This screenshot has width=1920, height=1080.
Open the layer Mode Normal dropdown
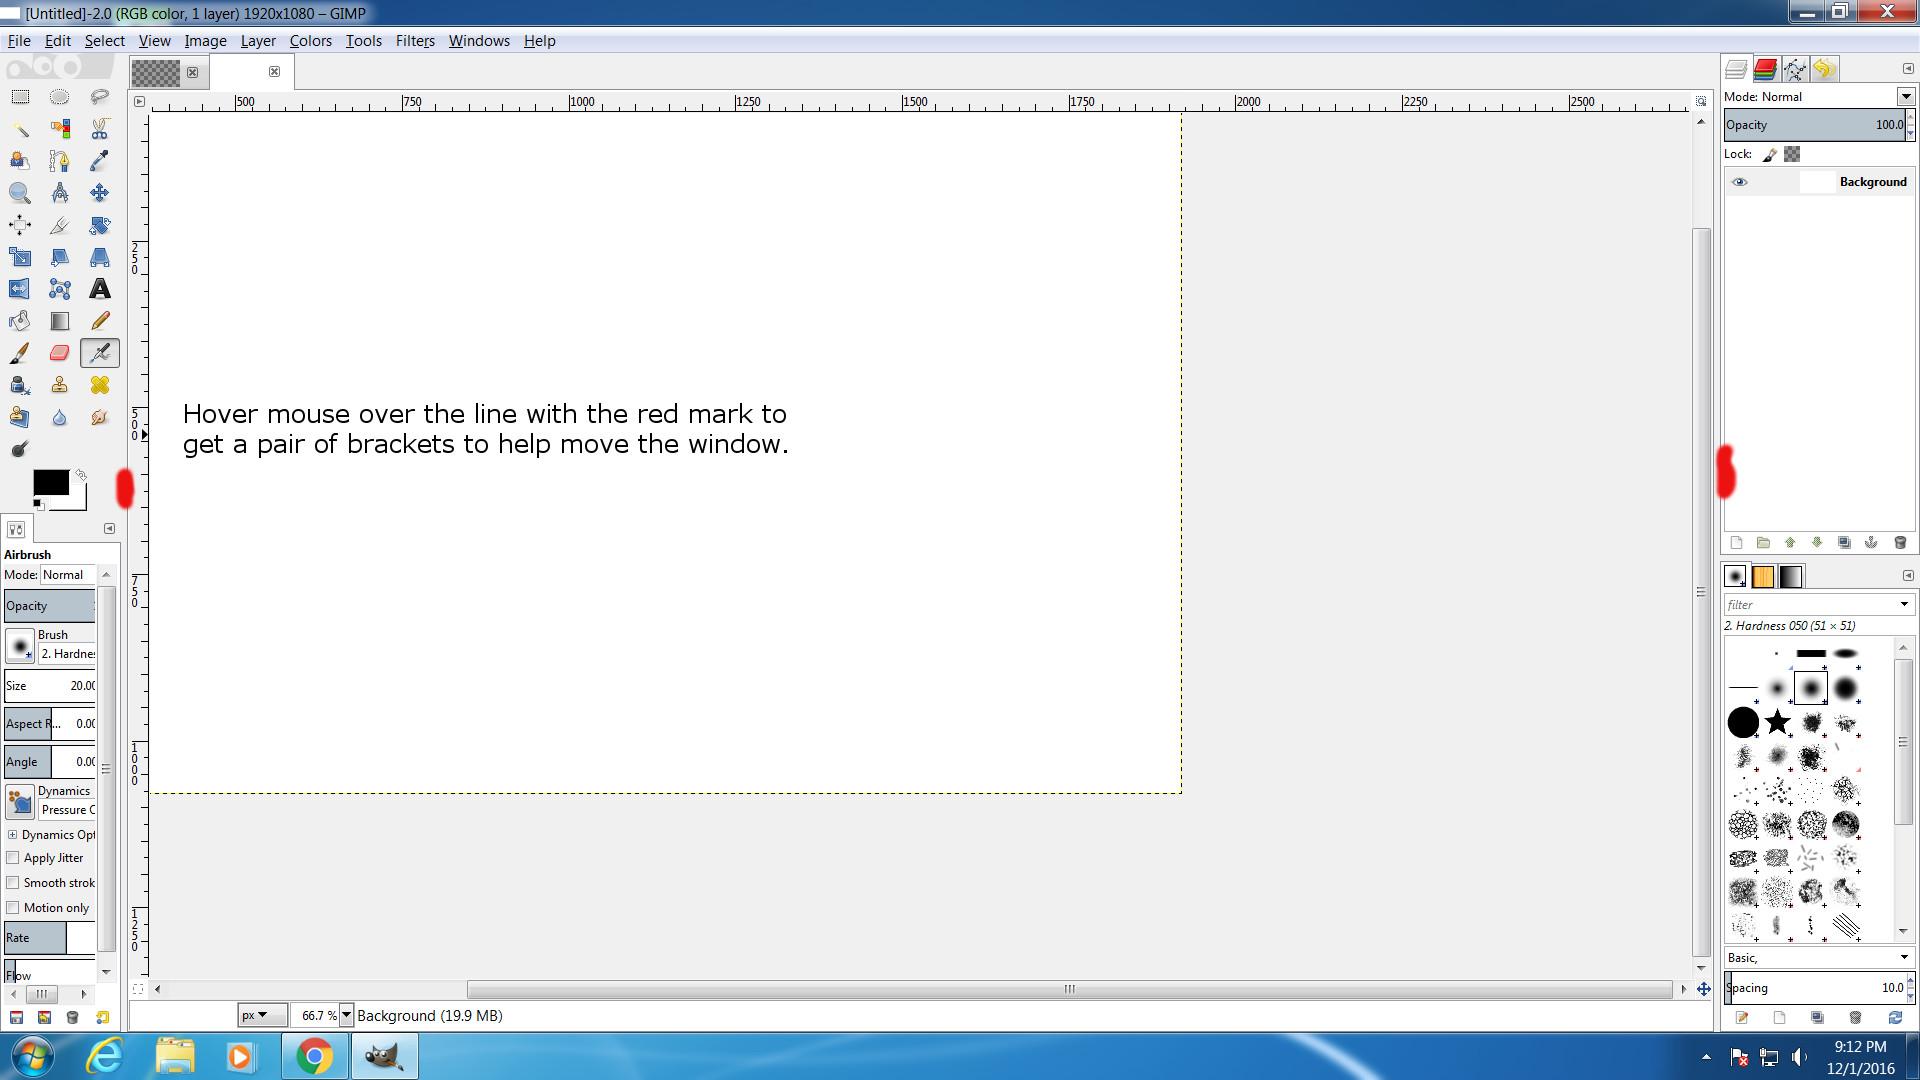[x=1905, y=97]
